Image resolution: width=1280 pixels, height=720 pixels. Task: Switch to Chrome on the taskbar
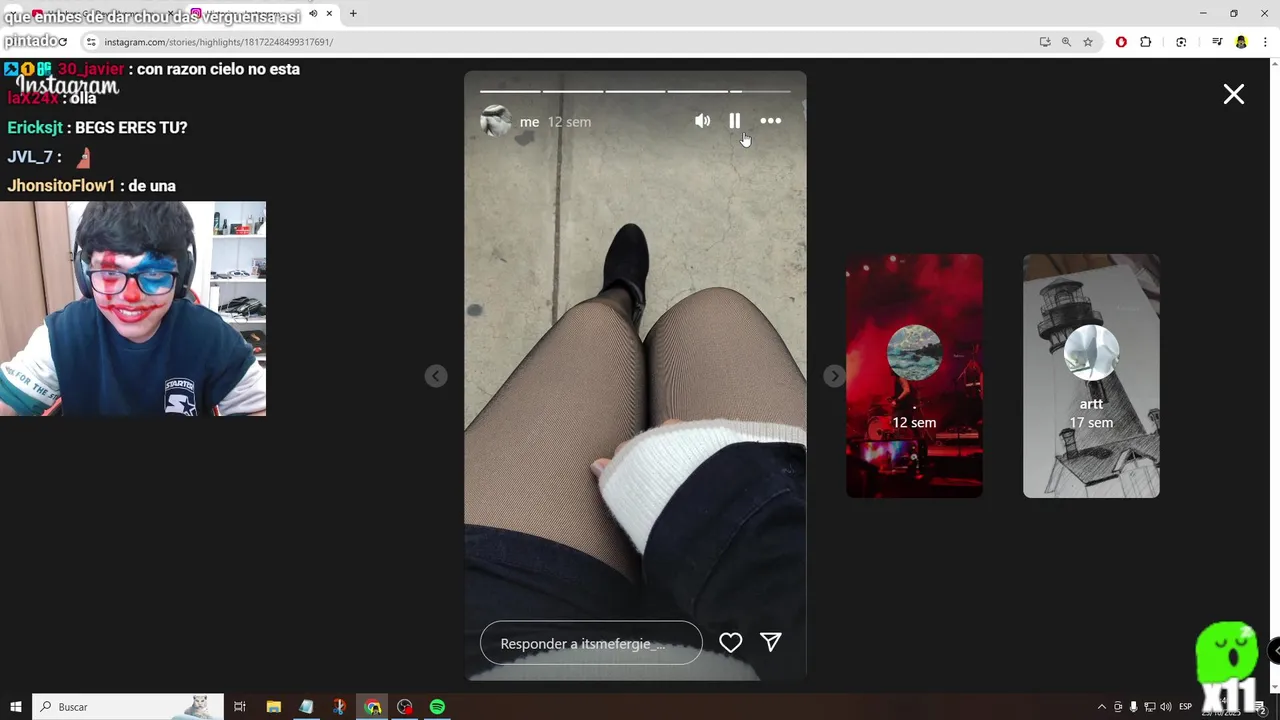[373, 707]
